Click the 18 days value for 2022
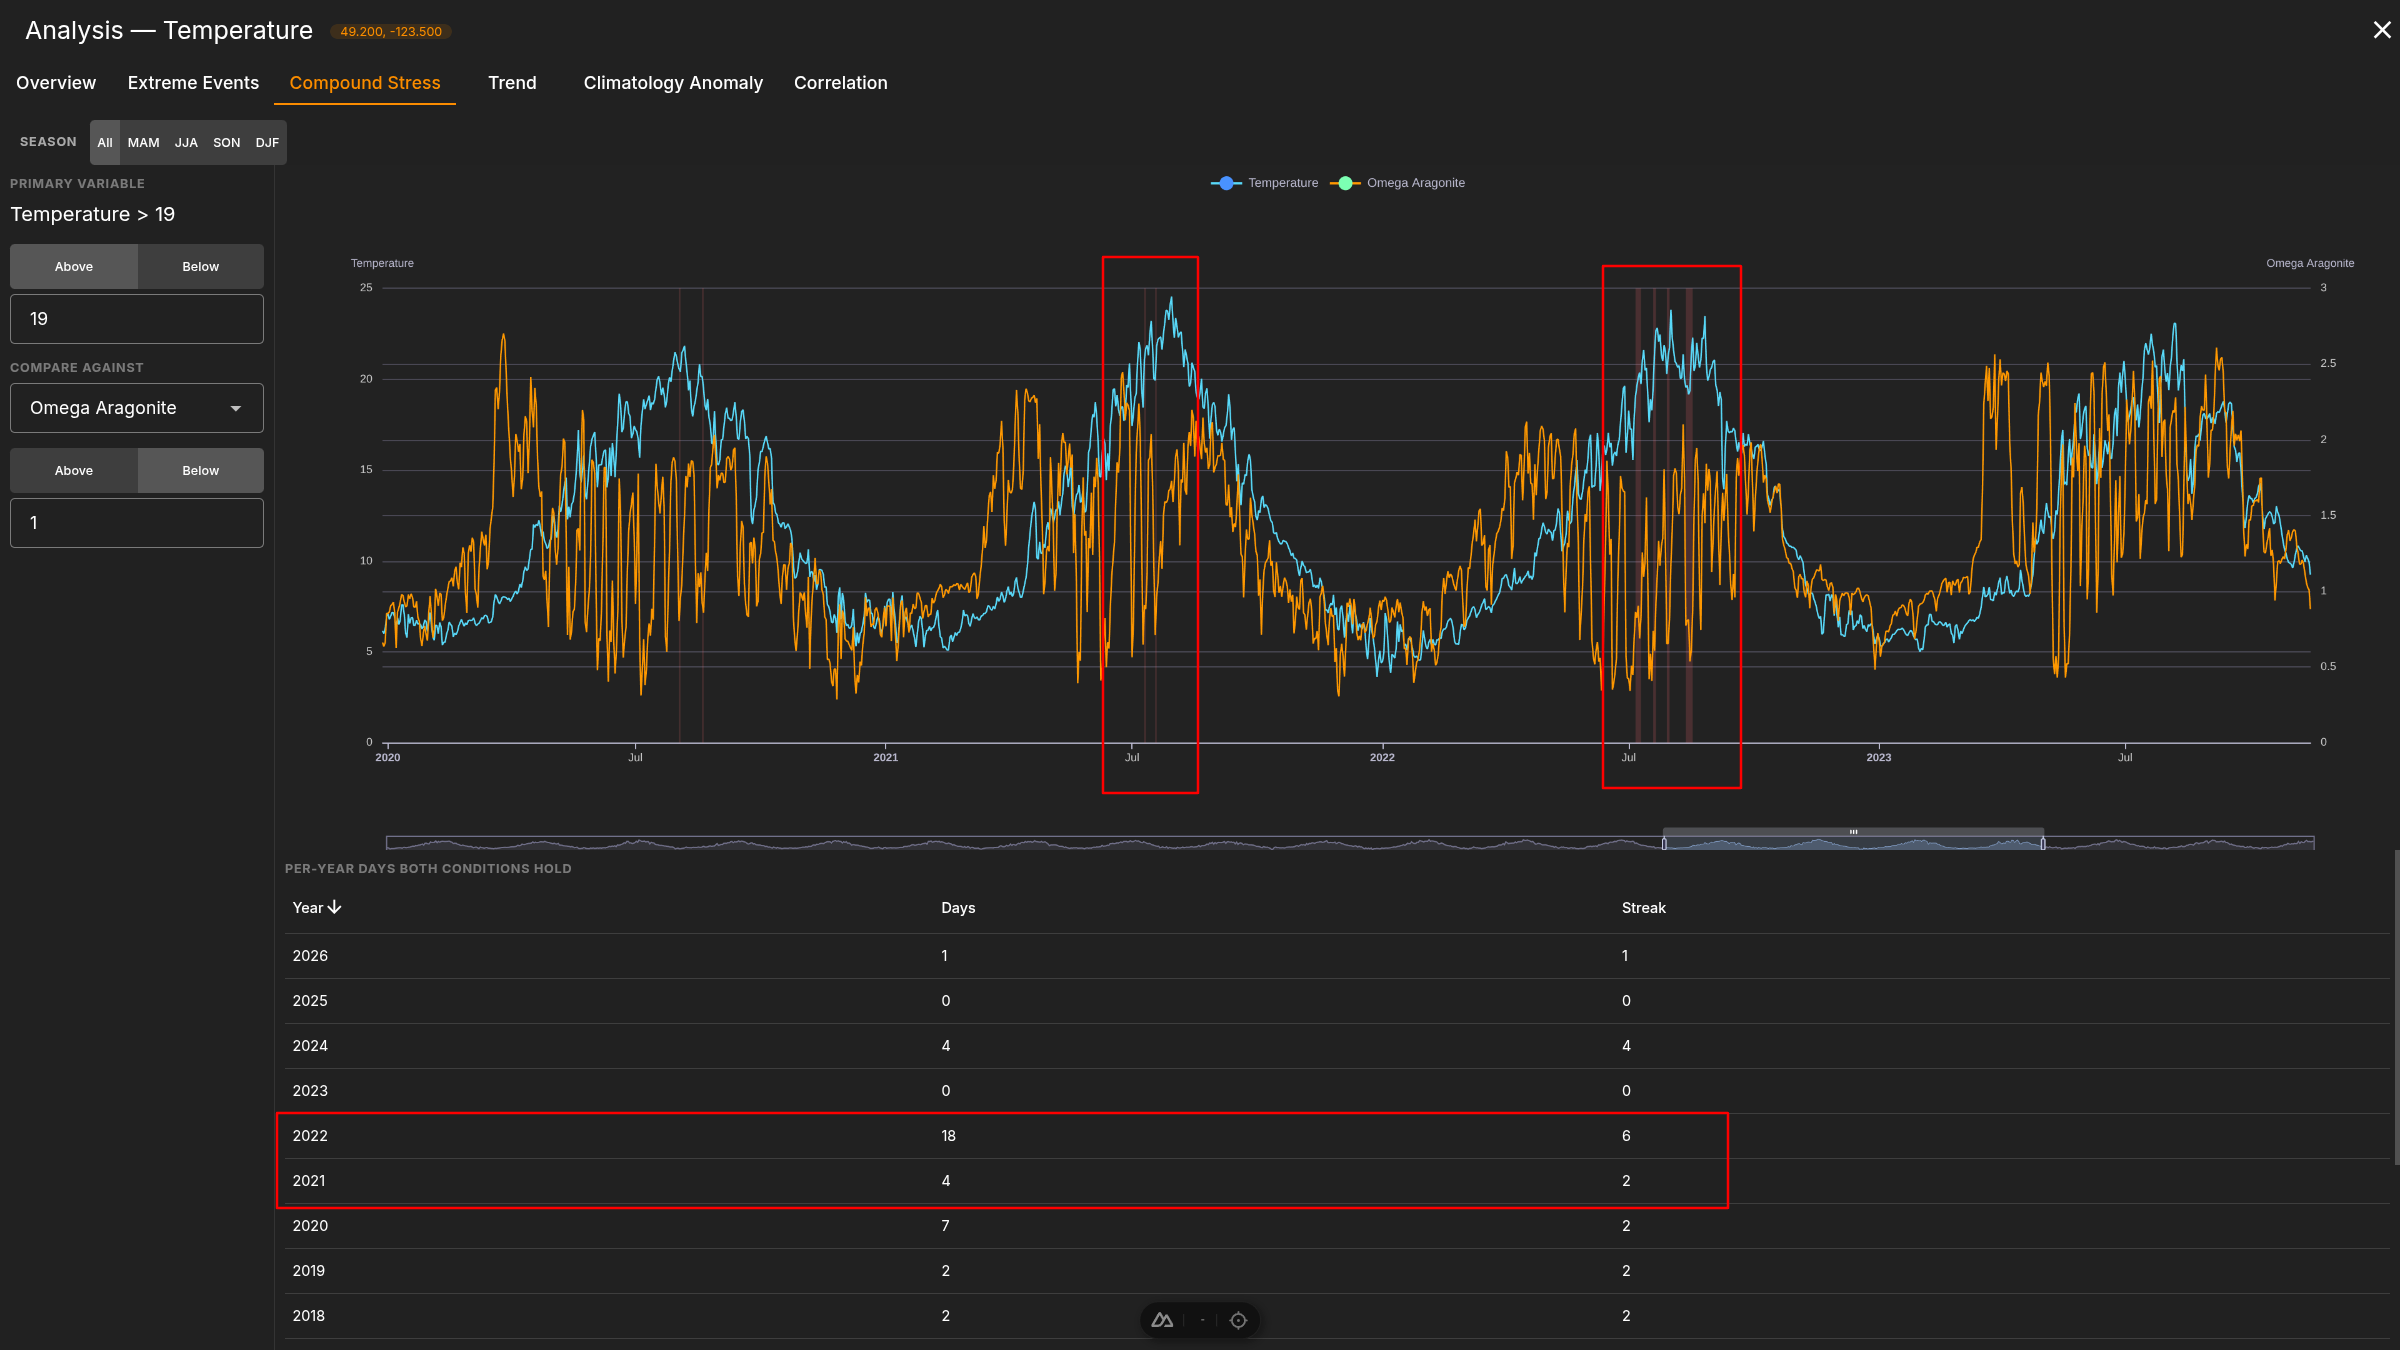The width and height of the screenshot is (2400, 1350). (x=948, y=1136)
